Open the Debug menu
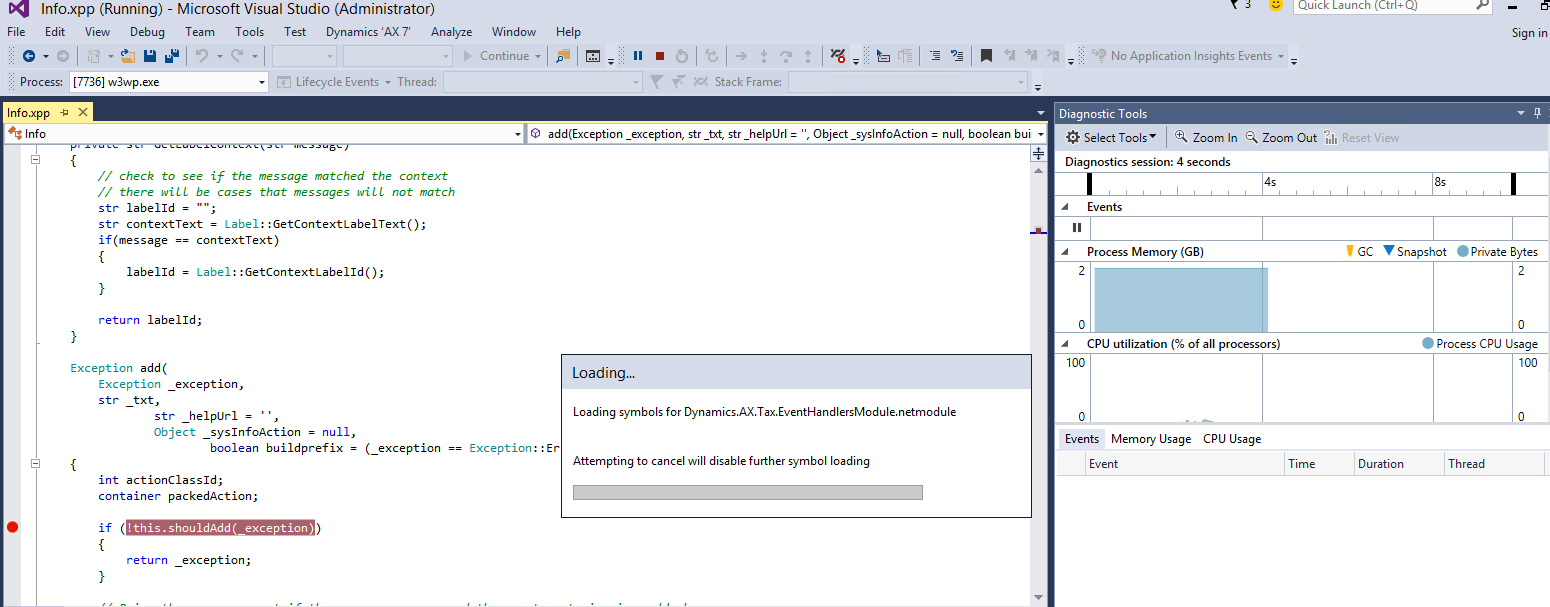This screenshot has width=1550, height=607. (147, 32)
